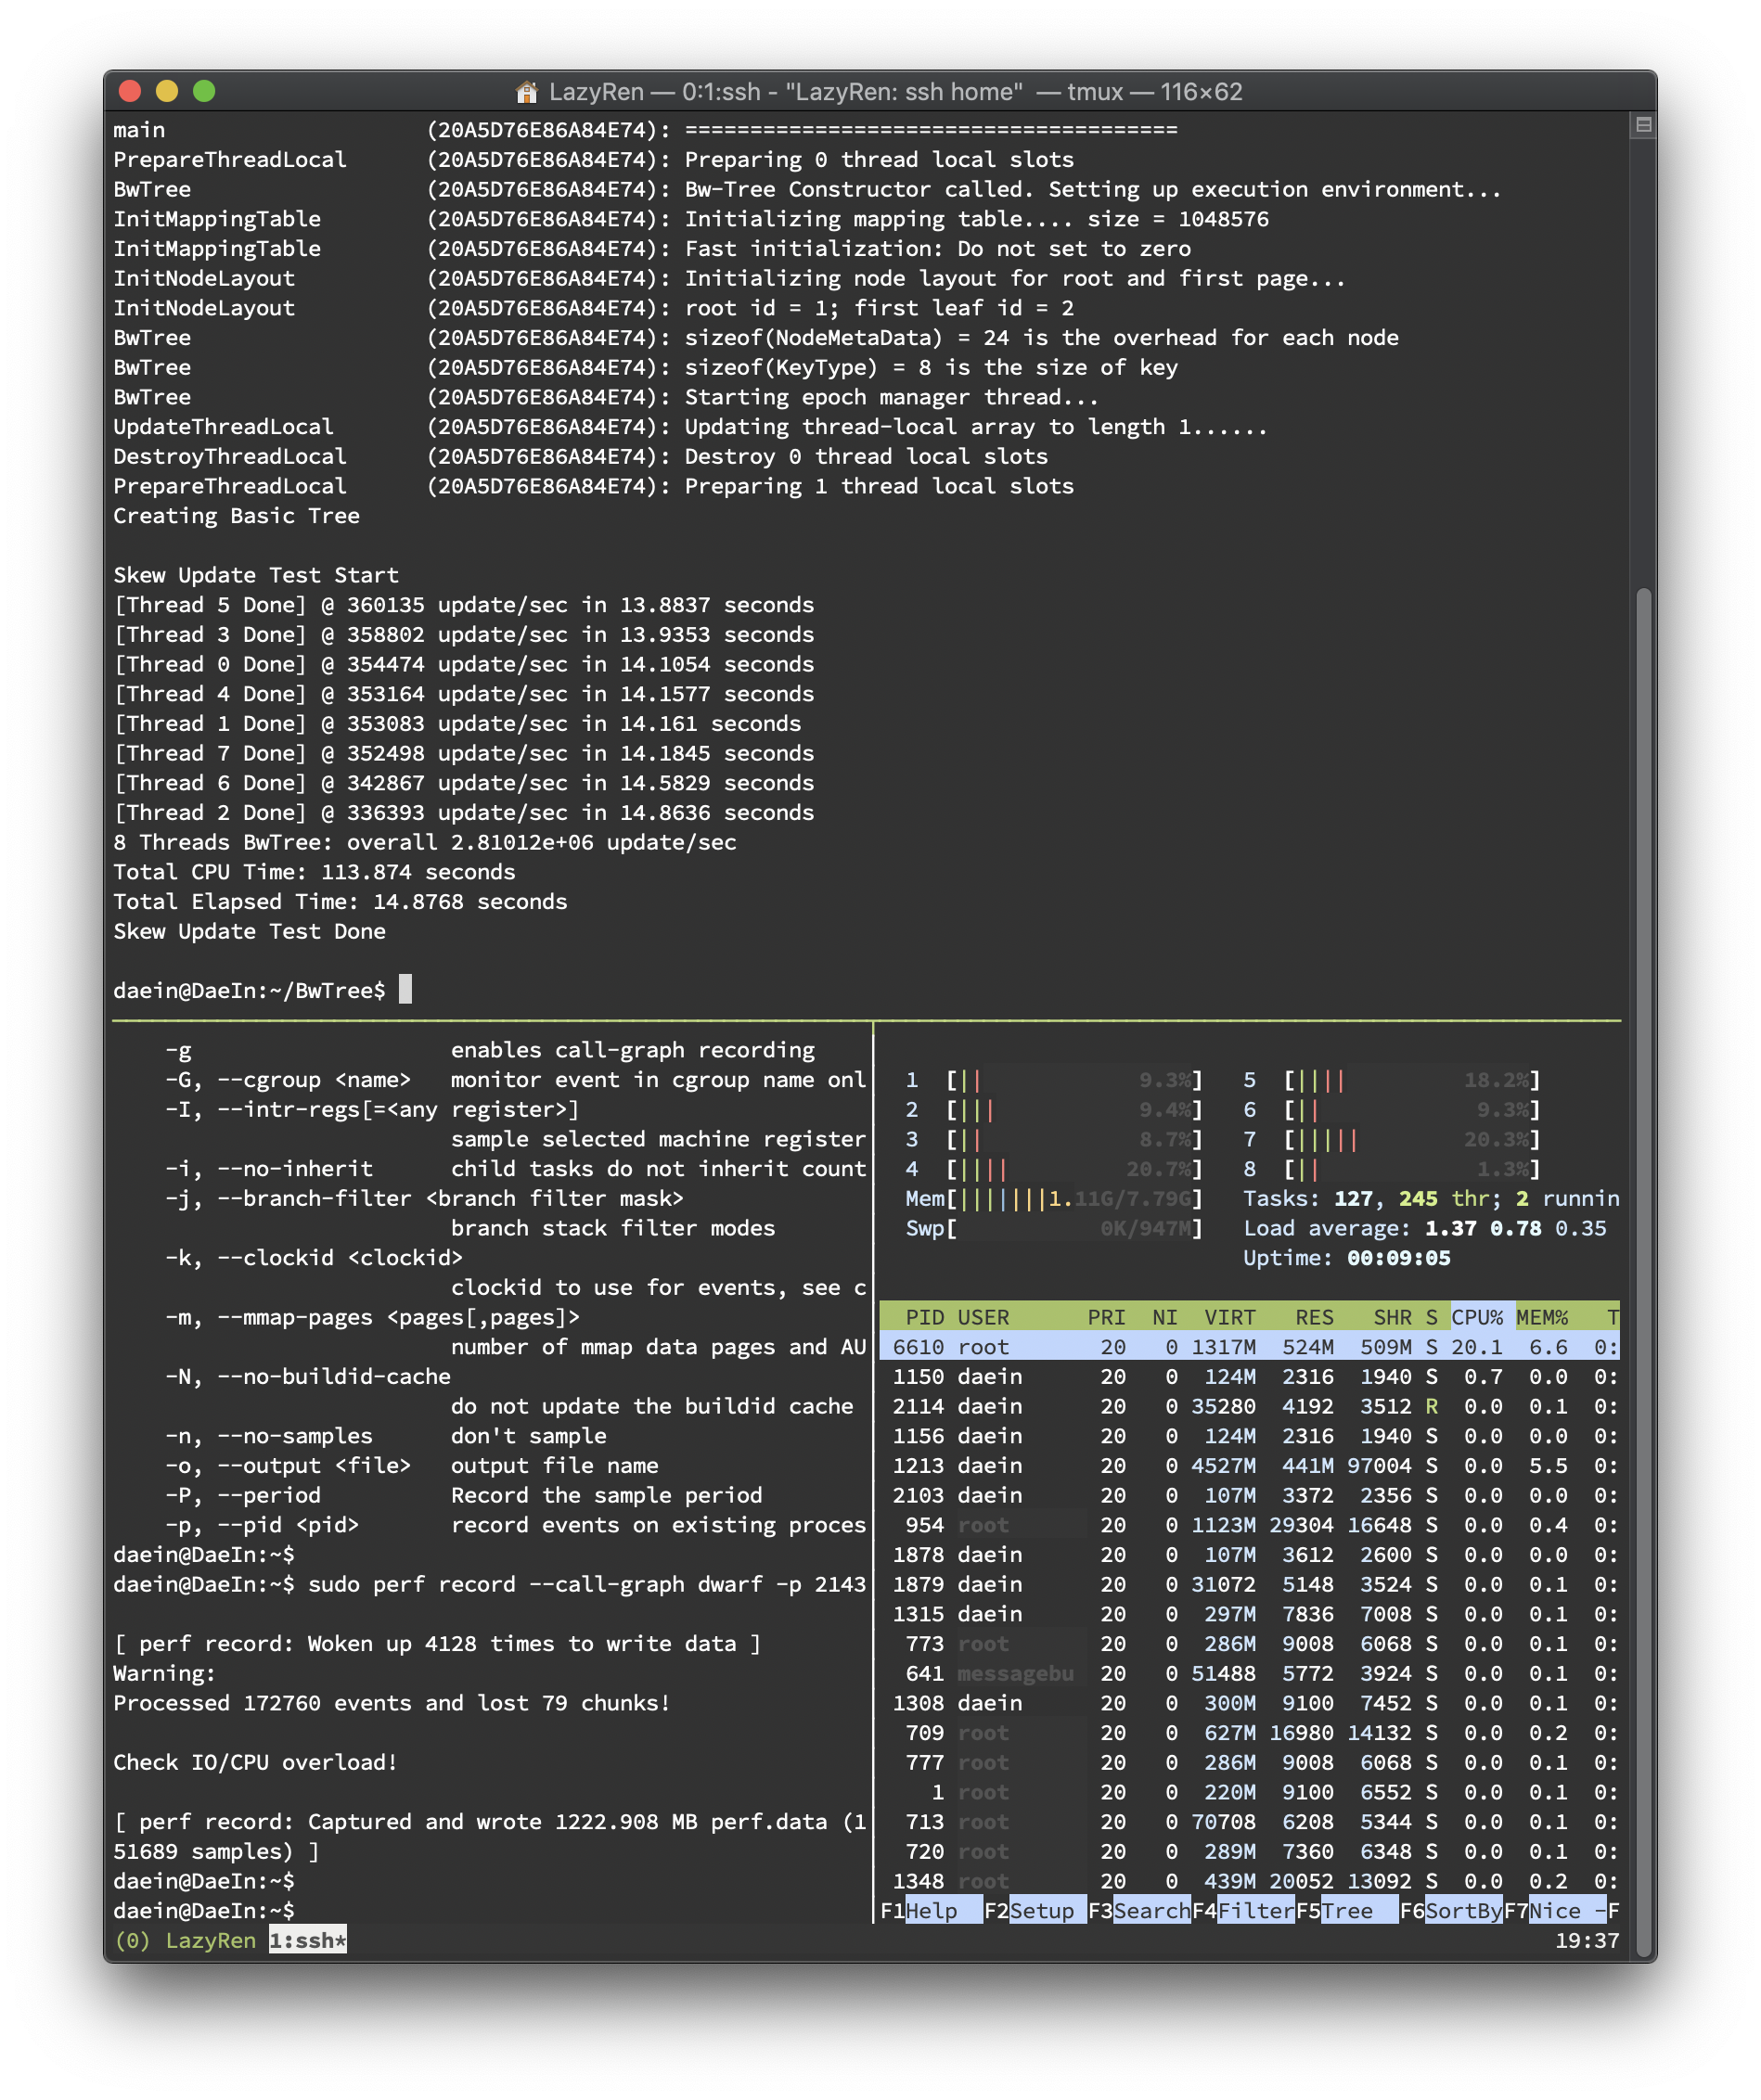Click the Thread 2 Done result line
The image size is (1761, 2100).
click(x=464, y=813)
